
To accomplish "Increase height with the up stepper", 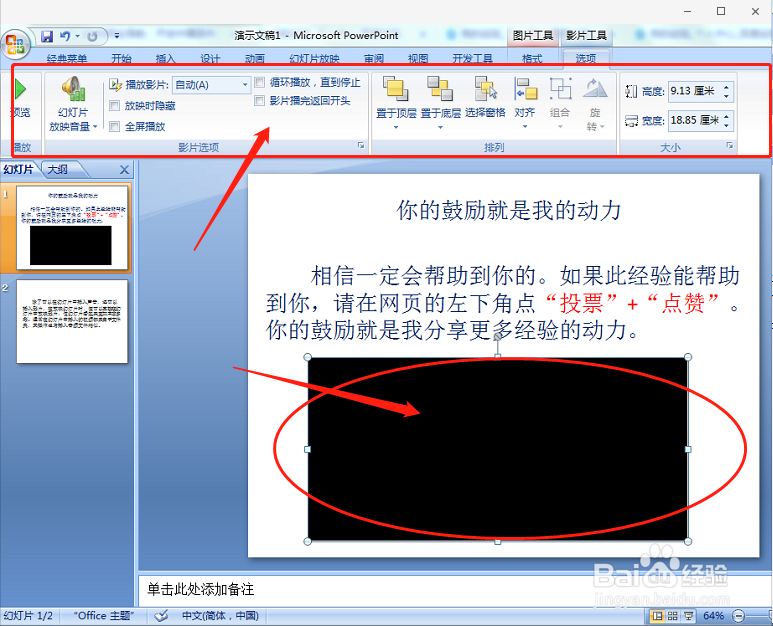I will pos(726,87).
